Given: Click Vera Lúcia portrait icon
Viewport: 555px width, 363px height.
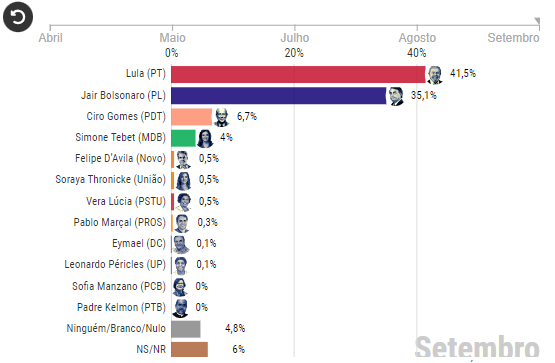Looking at the screenshot, I should pyautogui.click(x=184, y=202).
